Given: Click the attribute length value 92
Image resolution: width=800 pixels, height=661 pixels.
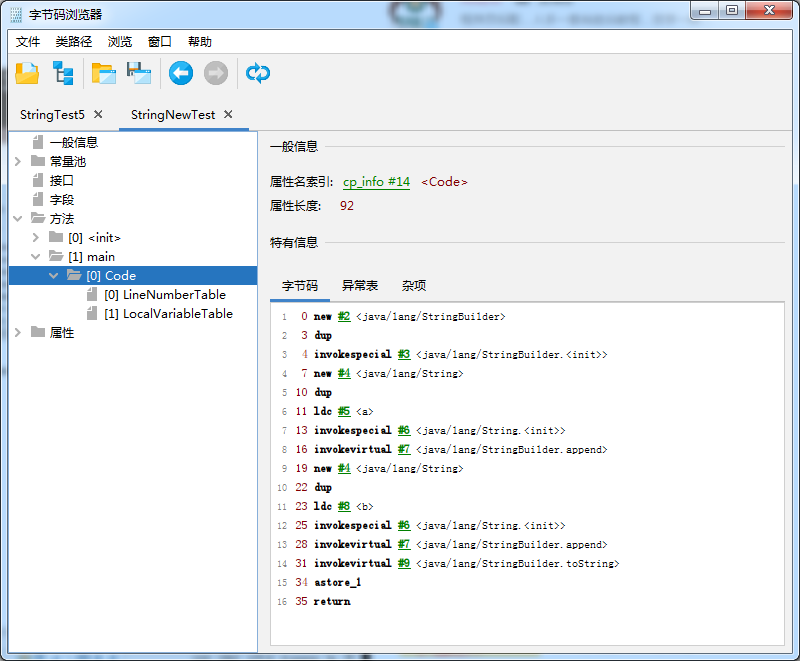Looking at the screenshot, I should click(347, 206).
